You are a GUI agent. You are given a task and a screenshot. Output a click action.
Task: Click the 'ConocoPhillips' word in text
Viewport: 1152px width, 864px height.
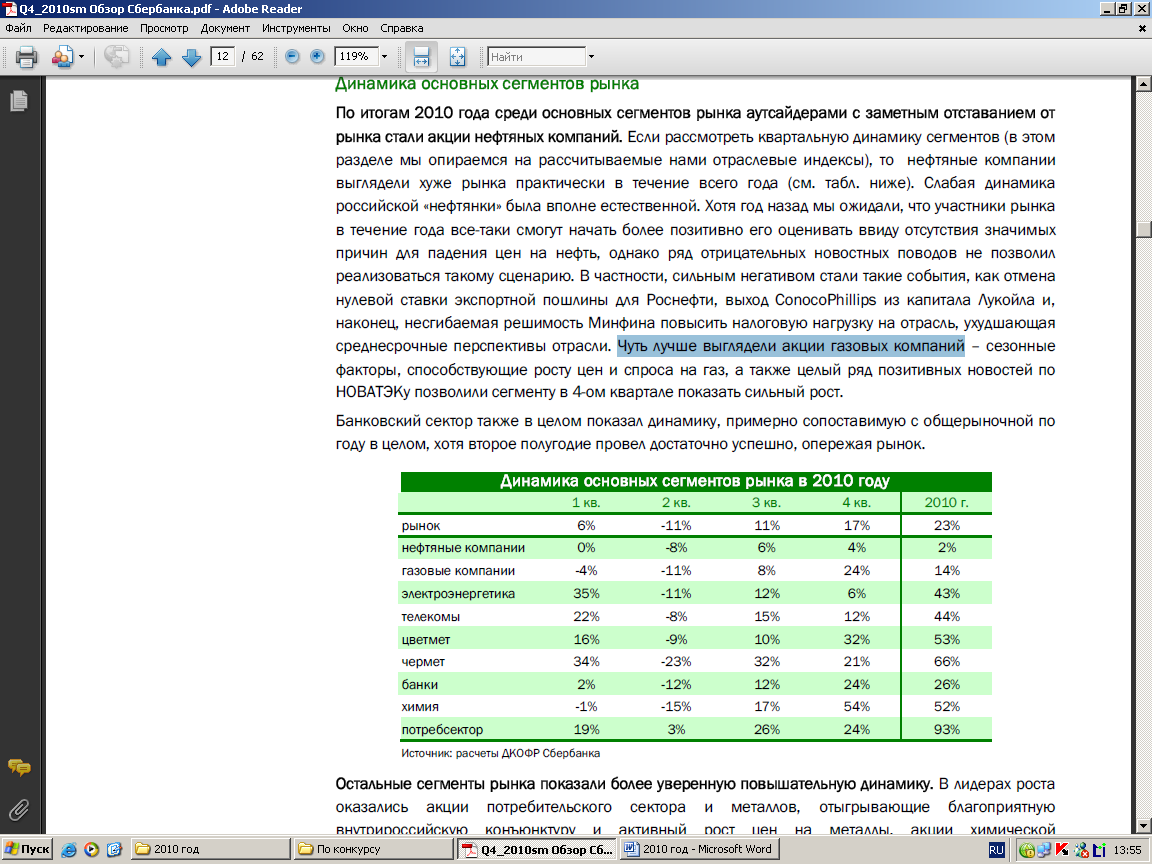826,300
